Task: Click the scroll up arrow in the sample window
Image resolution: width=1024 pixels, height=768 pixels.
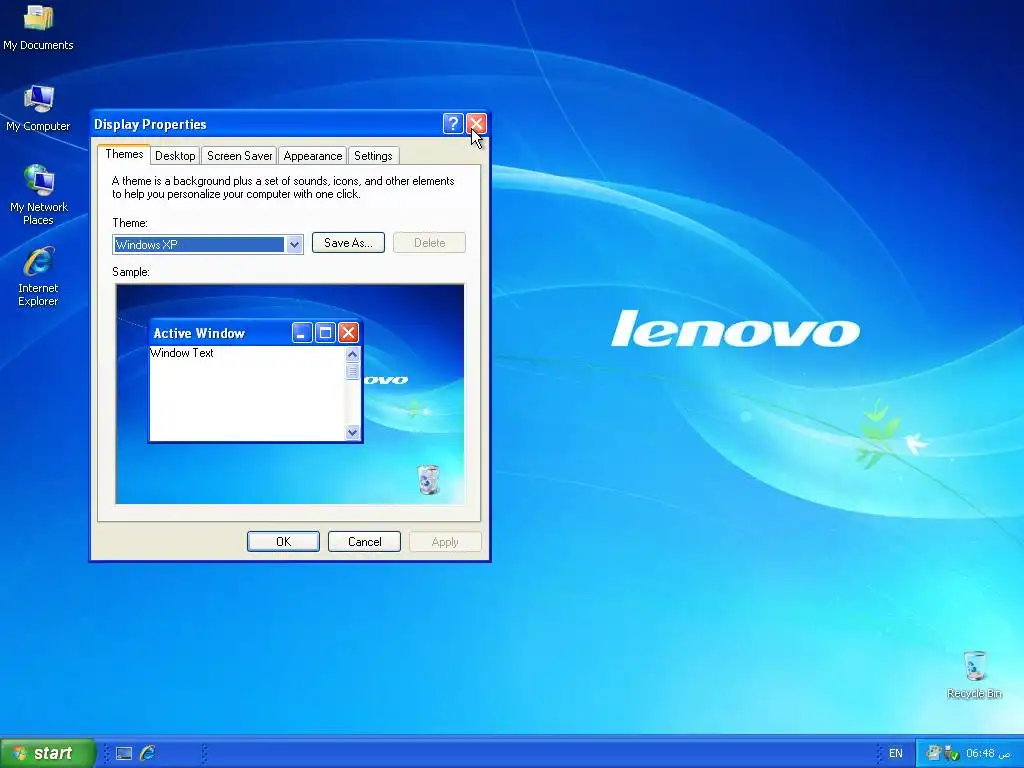Action: (x=353, y=355)
